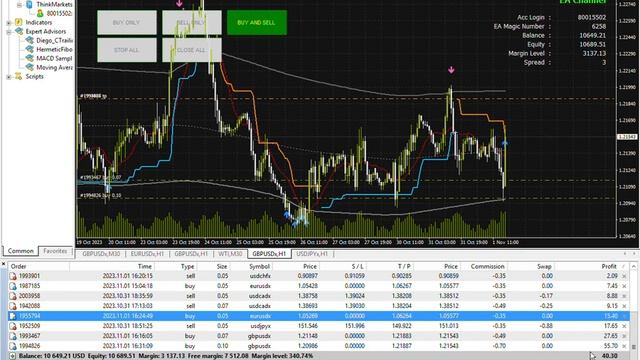Click the 151.546 open price cell

(x=307, y=326)
